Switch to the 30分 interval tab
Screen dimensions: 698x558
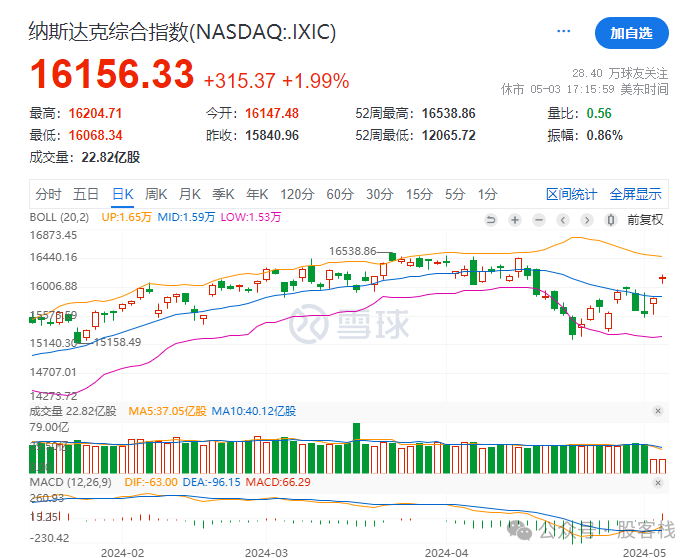coord(380,194)
